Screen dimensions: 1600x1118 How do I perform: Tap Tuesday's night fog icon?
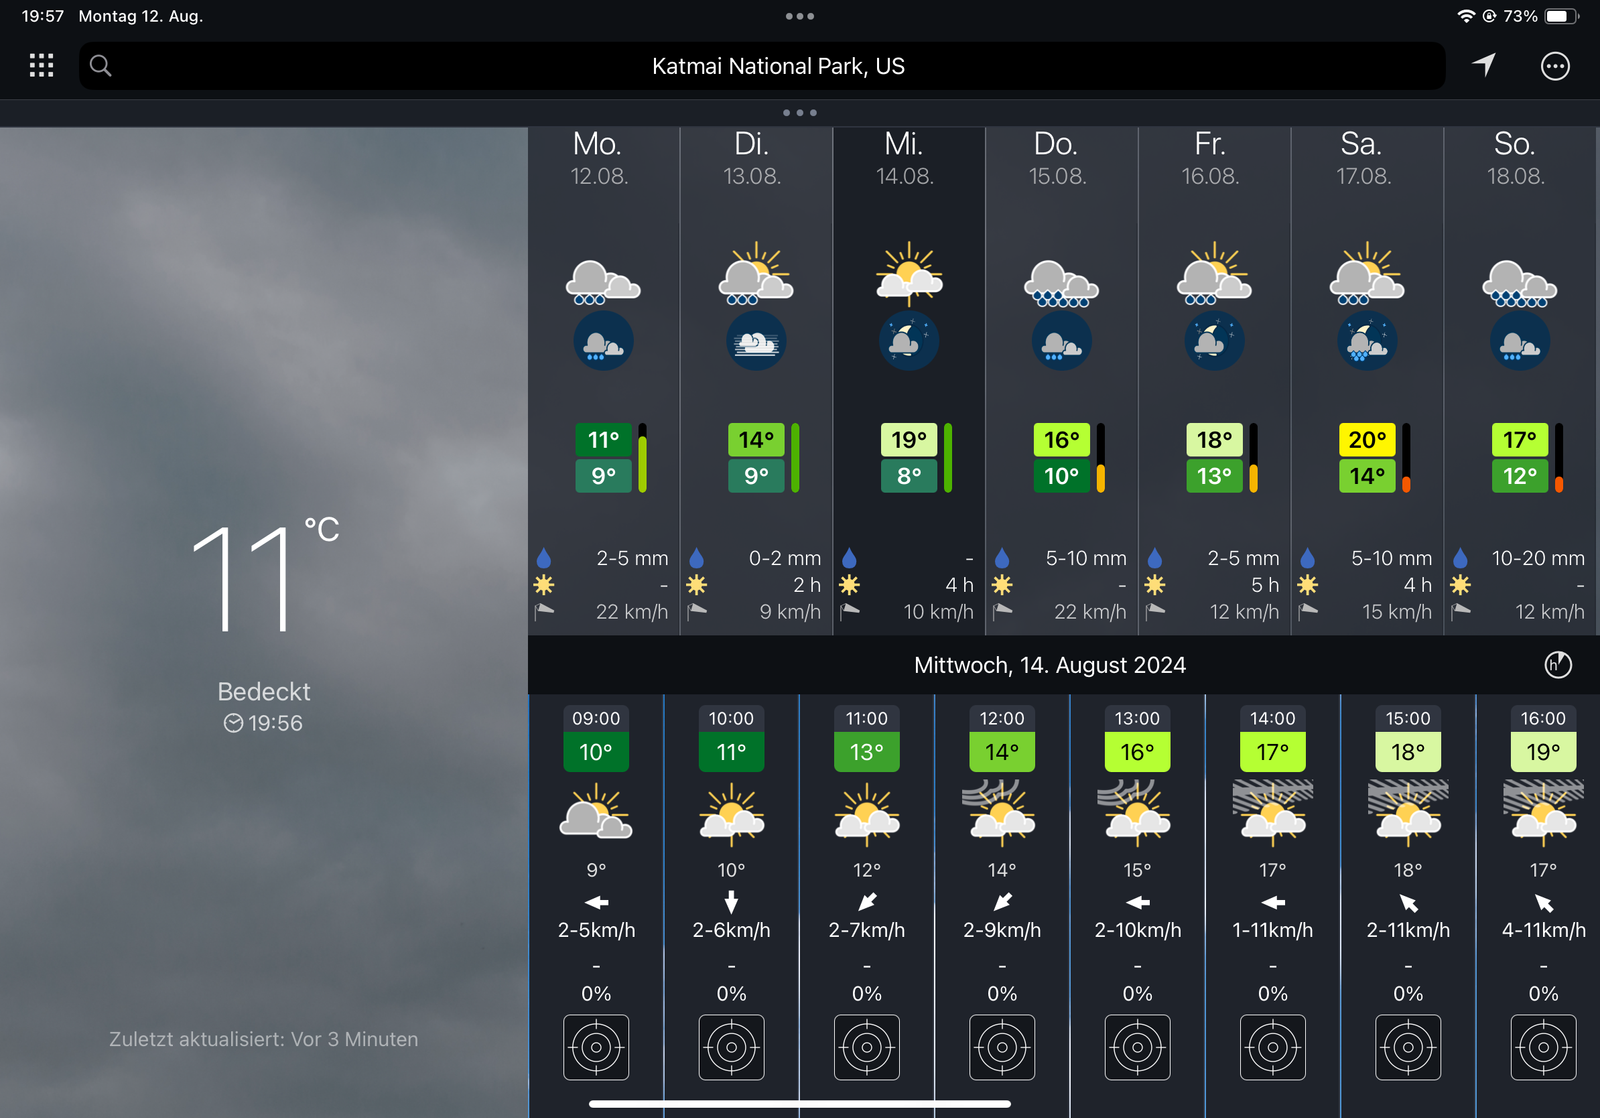point(756,341)
